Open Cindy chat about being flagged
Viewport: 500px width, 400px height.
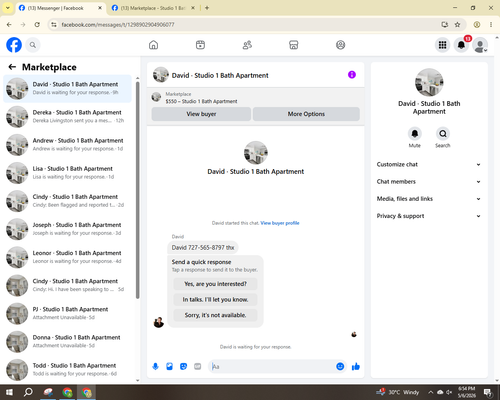(67, 201)
